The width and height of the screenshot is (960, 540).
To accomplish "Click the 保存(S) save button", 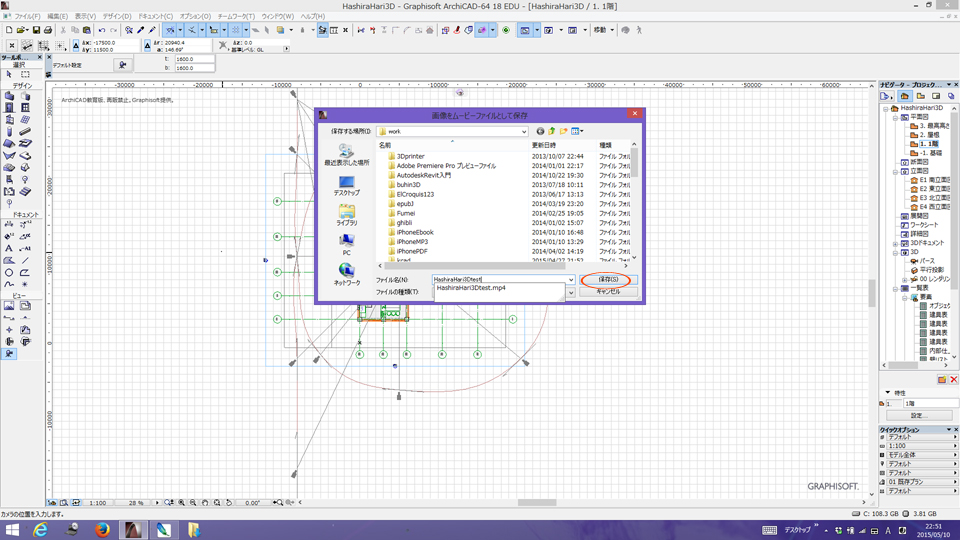I will coord(608,280).
